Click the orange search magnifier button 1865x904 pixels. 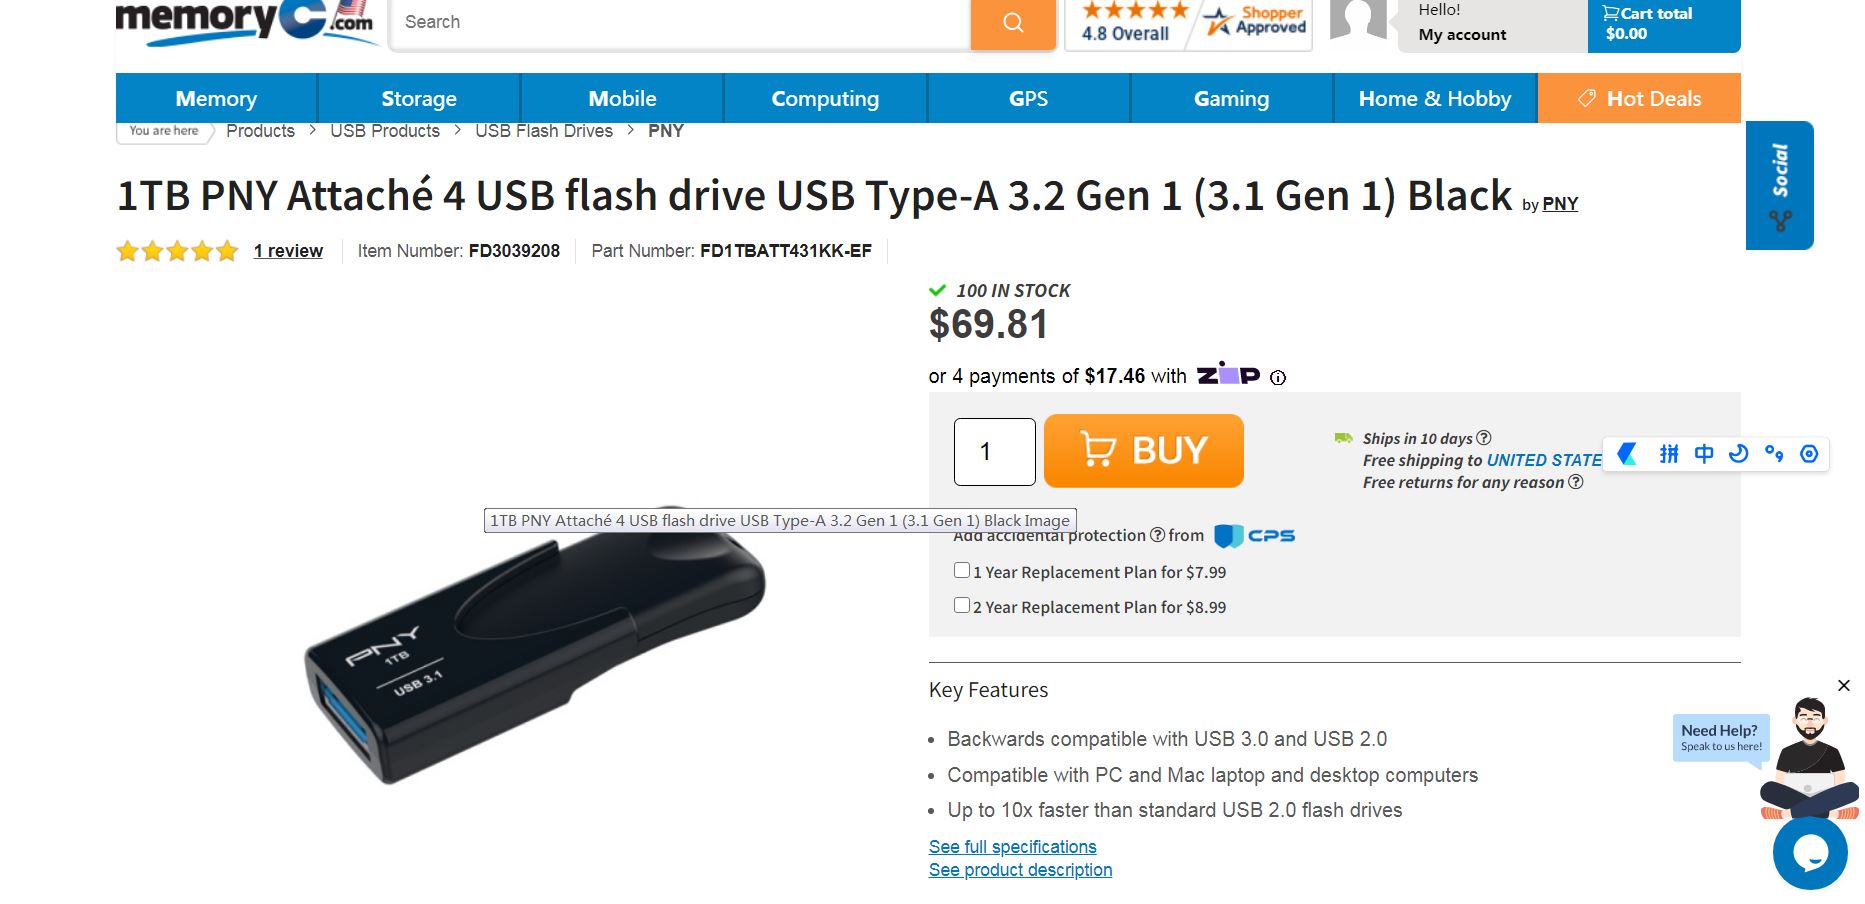(x=1013, y=23)
